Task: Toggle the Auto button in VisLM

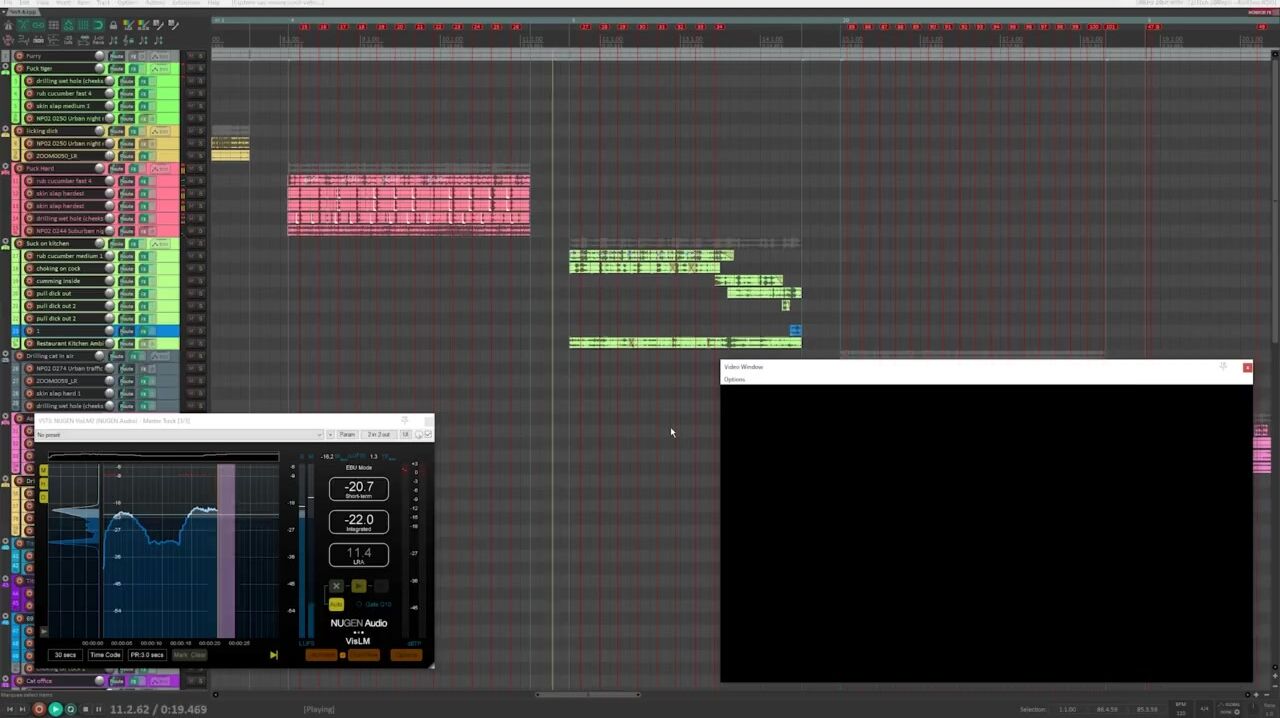Action: (336, 604)
